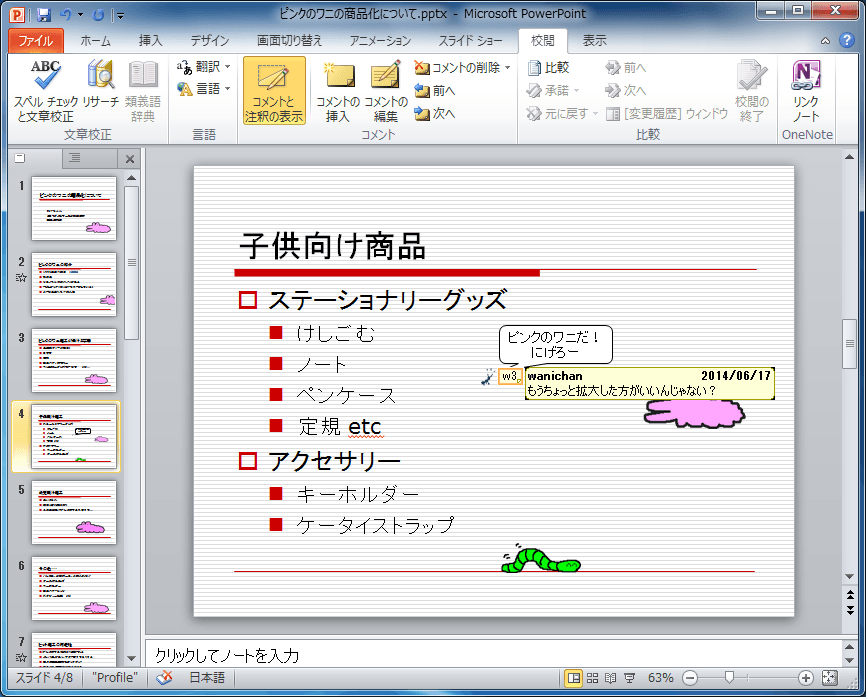Viewport: 866px width, 697px height.
Task: Click End Review (校閲の終了)
Action: click(752, 91)
